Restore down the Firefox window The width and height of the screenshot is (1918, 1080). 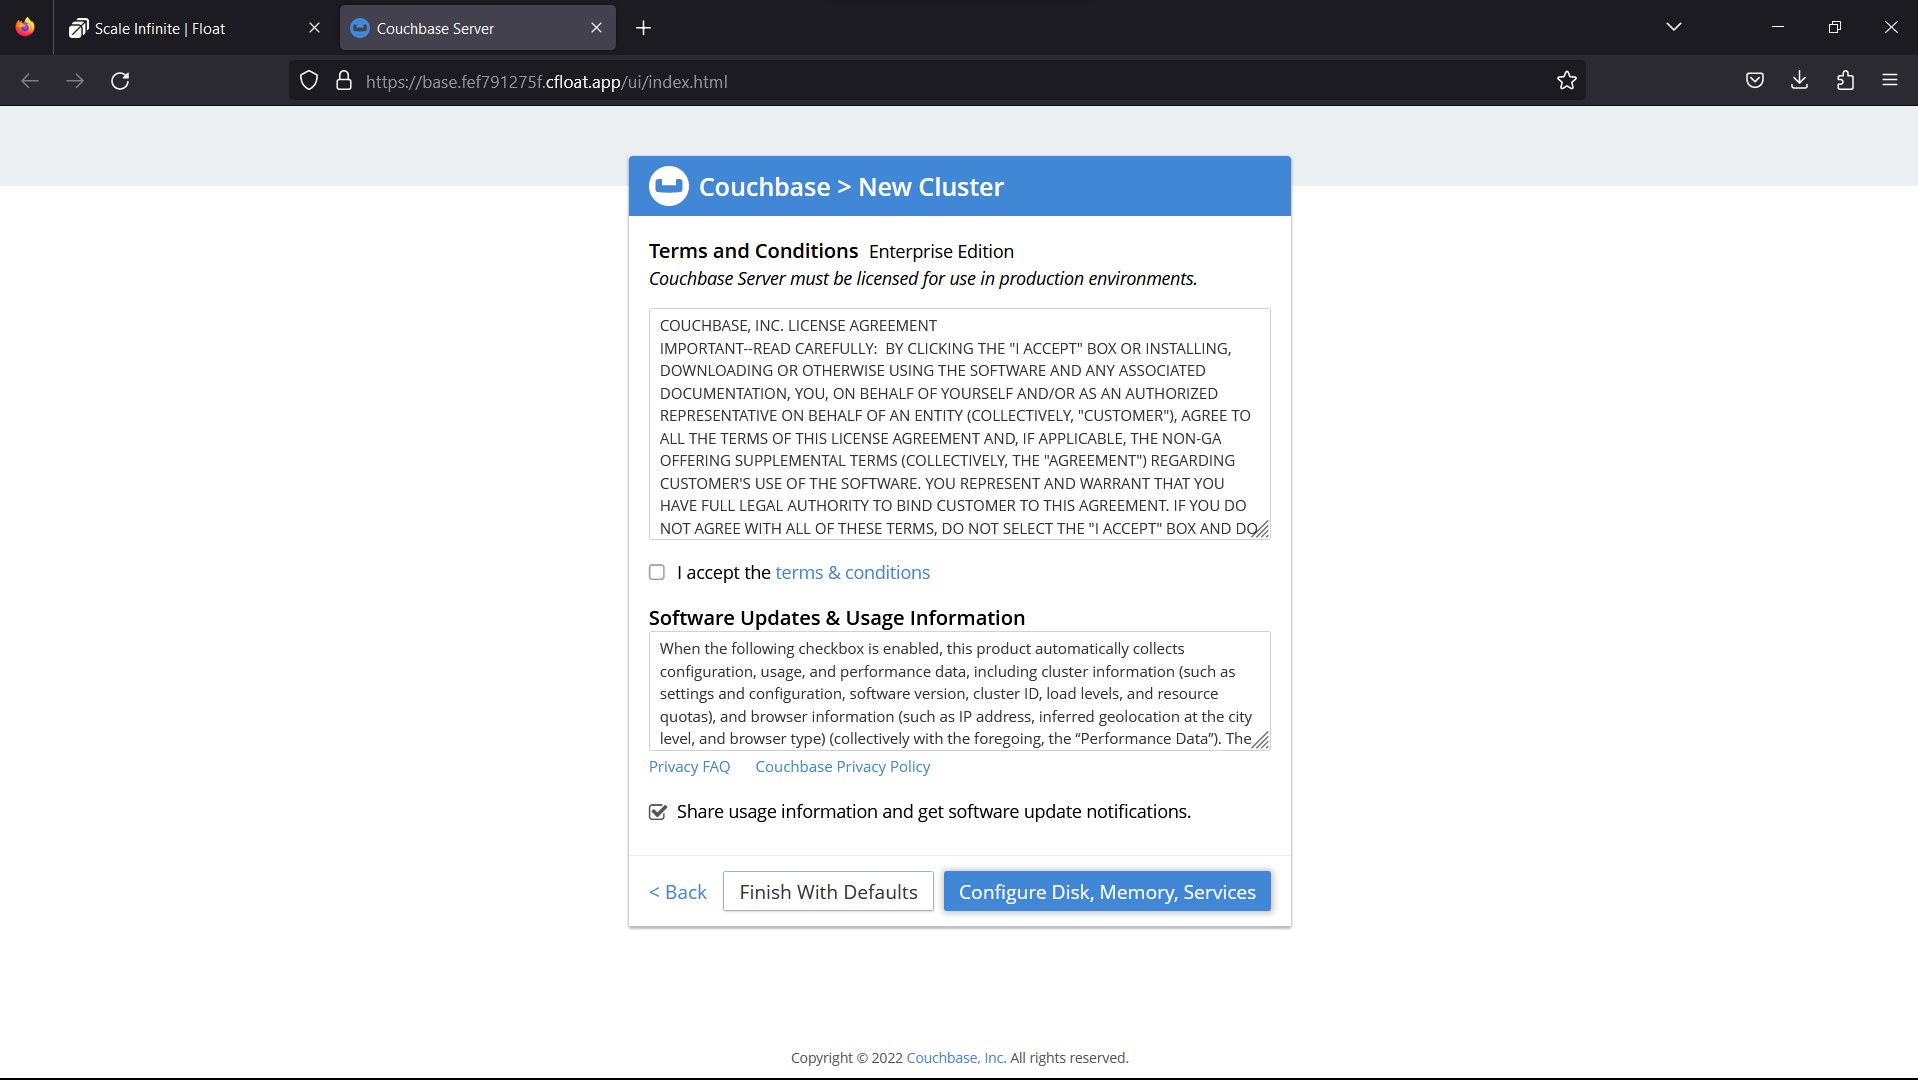coord(1835,27)
